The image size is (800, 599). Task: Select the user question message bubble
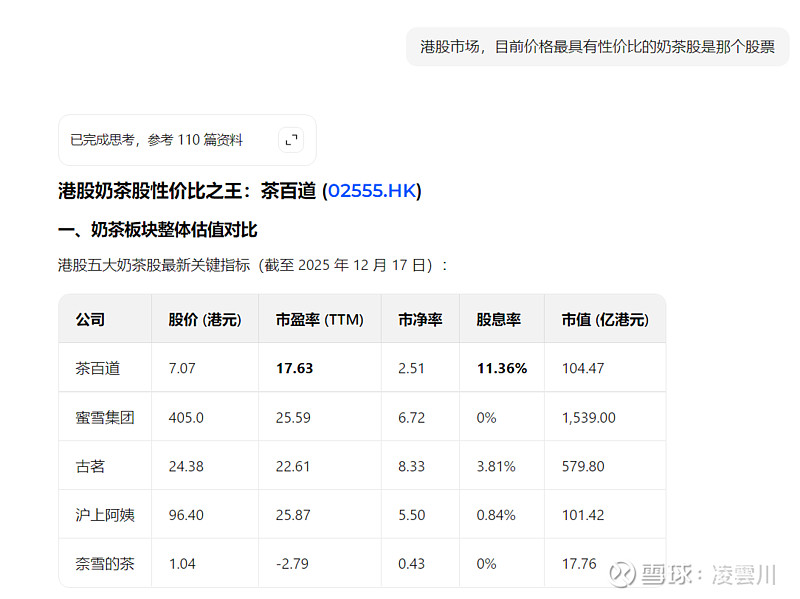(597, 47)
